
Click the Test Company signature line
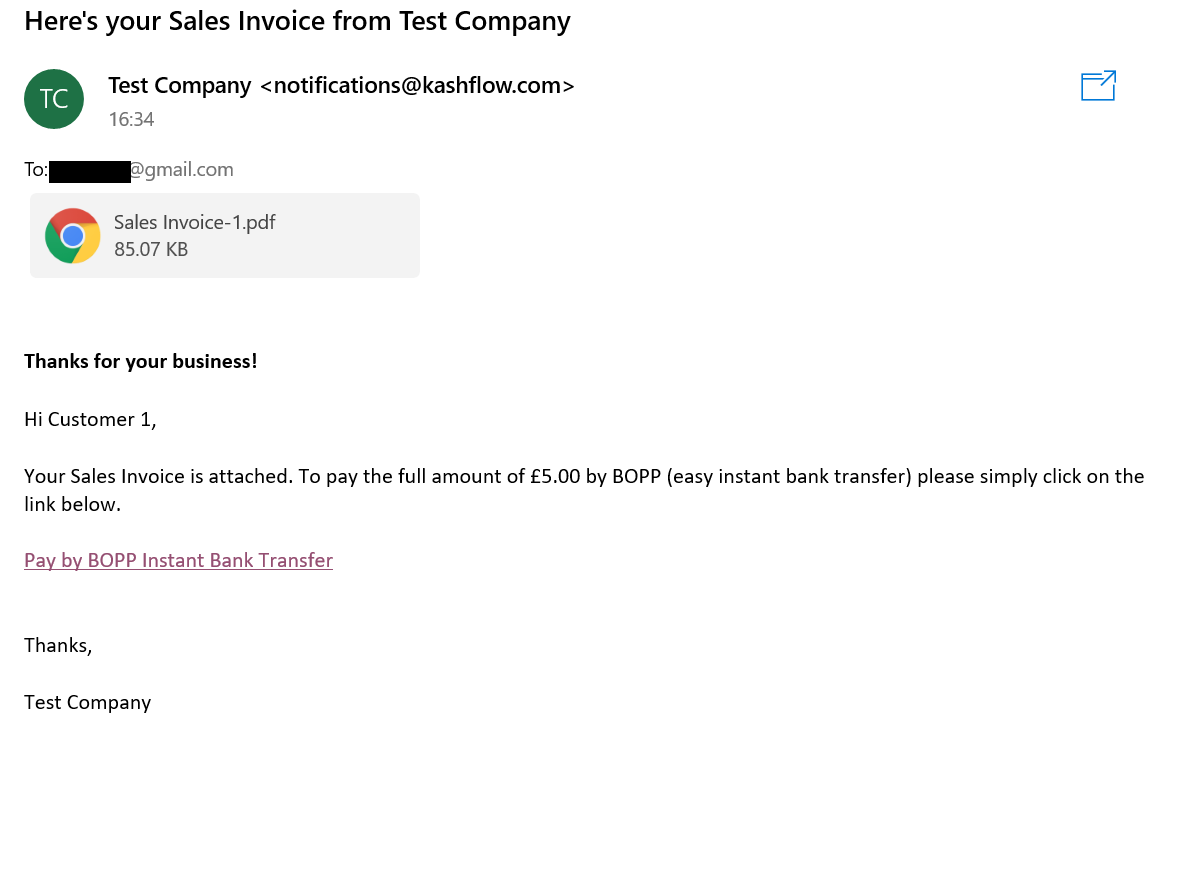click(x=87, y=703)
